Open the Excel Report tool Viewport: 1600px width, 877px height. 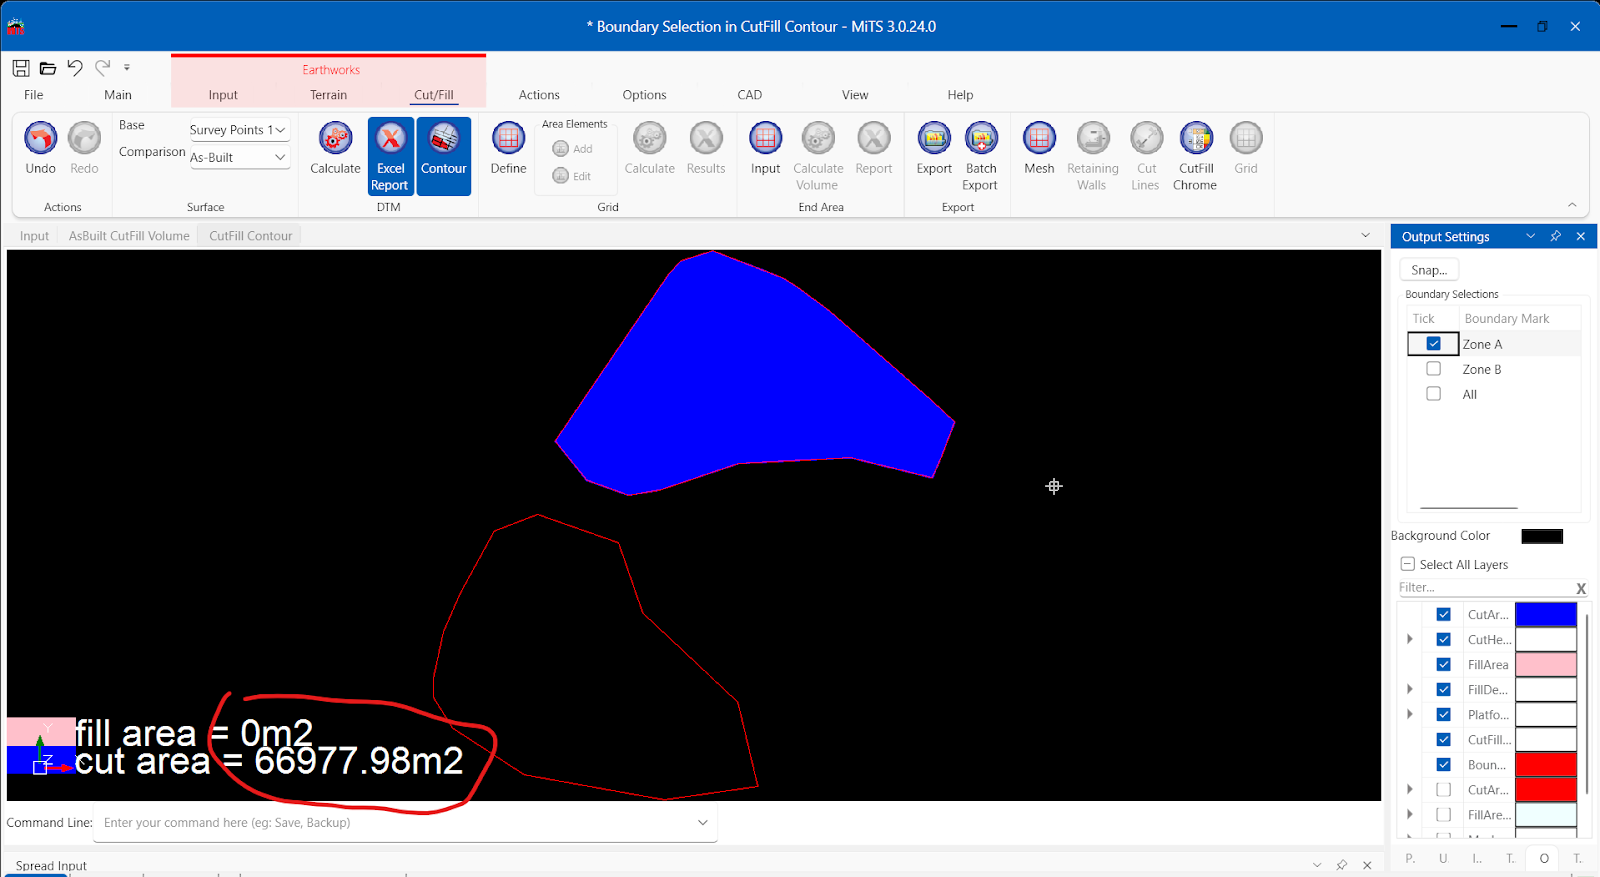(390, 156)
